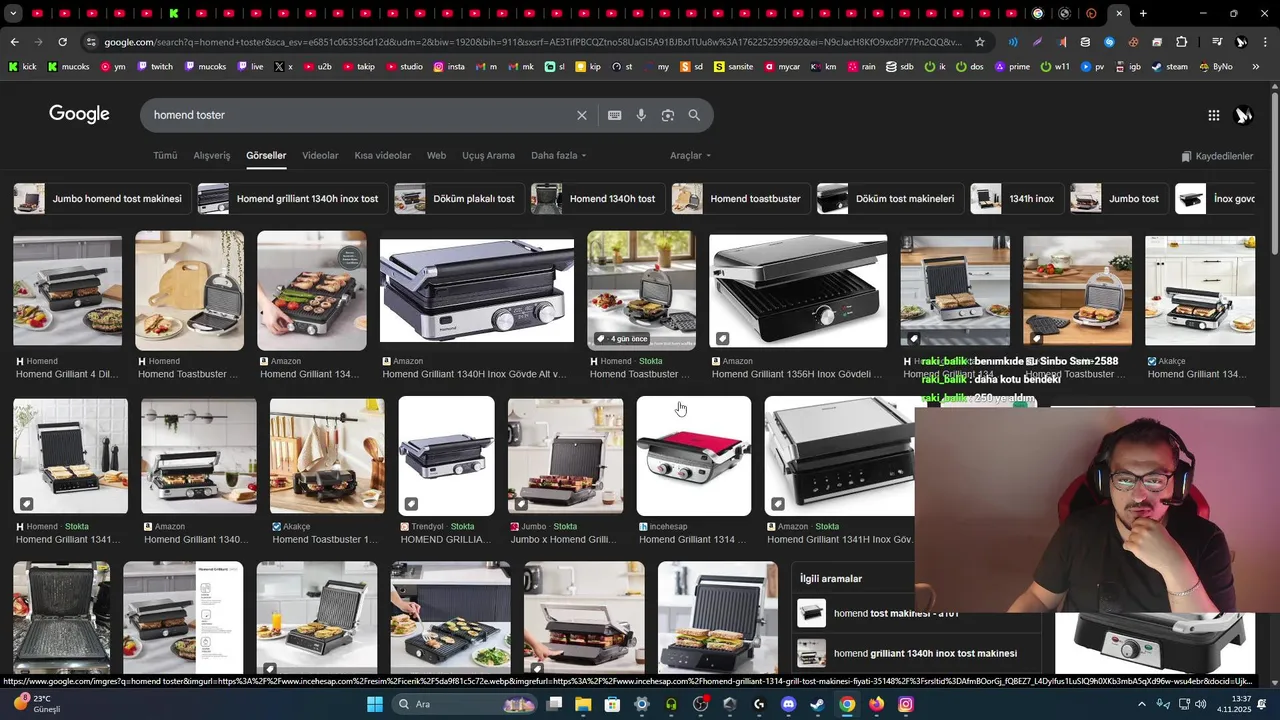Submit search with the magnifier icon
The width and height of the screenshot is (1280, 720).
(x=694, y=115)
